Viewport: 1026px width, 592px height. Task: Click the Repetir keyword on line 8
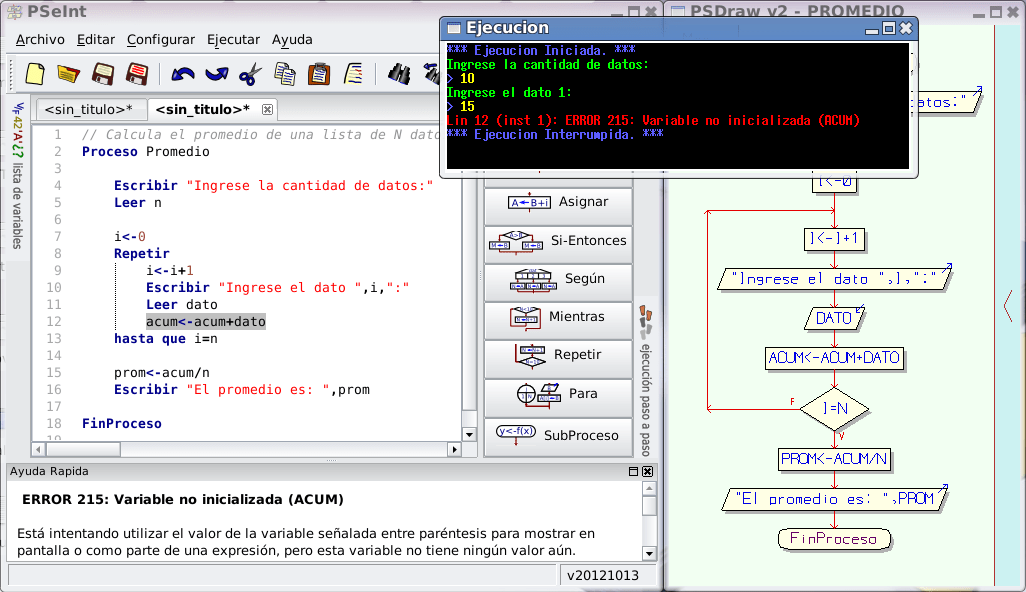click(141, 253)
